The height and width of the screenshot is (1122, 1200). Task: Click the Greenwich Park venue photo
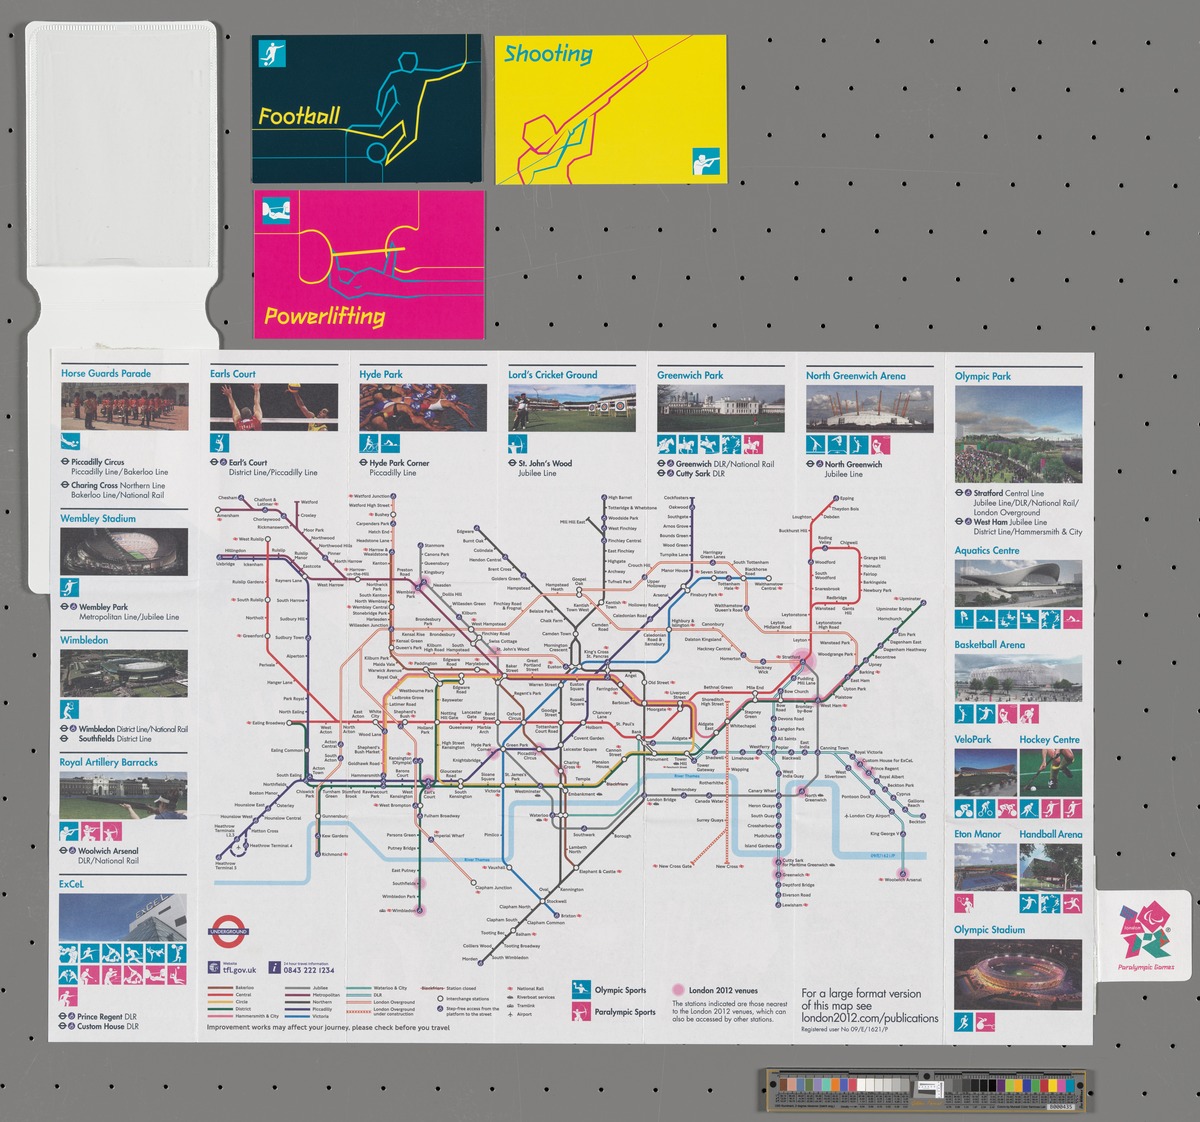click(x=721, y=409)
